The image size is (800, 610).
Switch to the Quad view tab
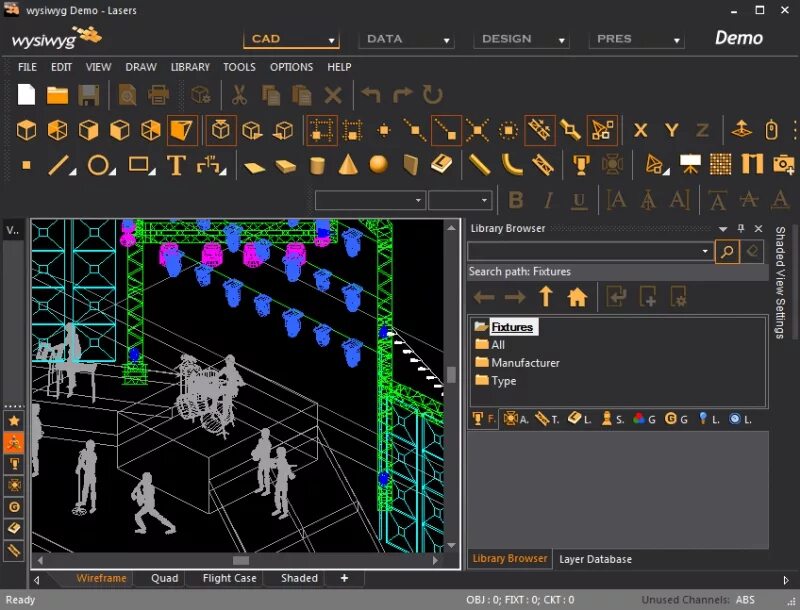coord(164,578)
